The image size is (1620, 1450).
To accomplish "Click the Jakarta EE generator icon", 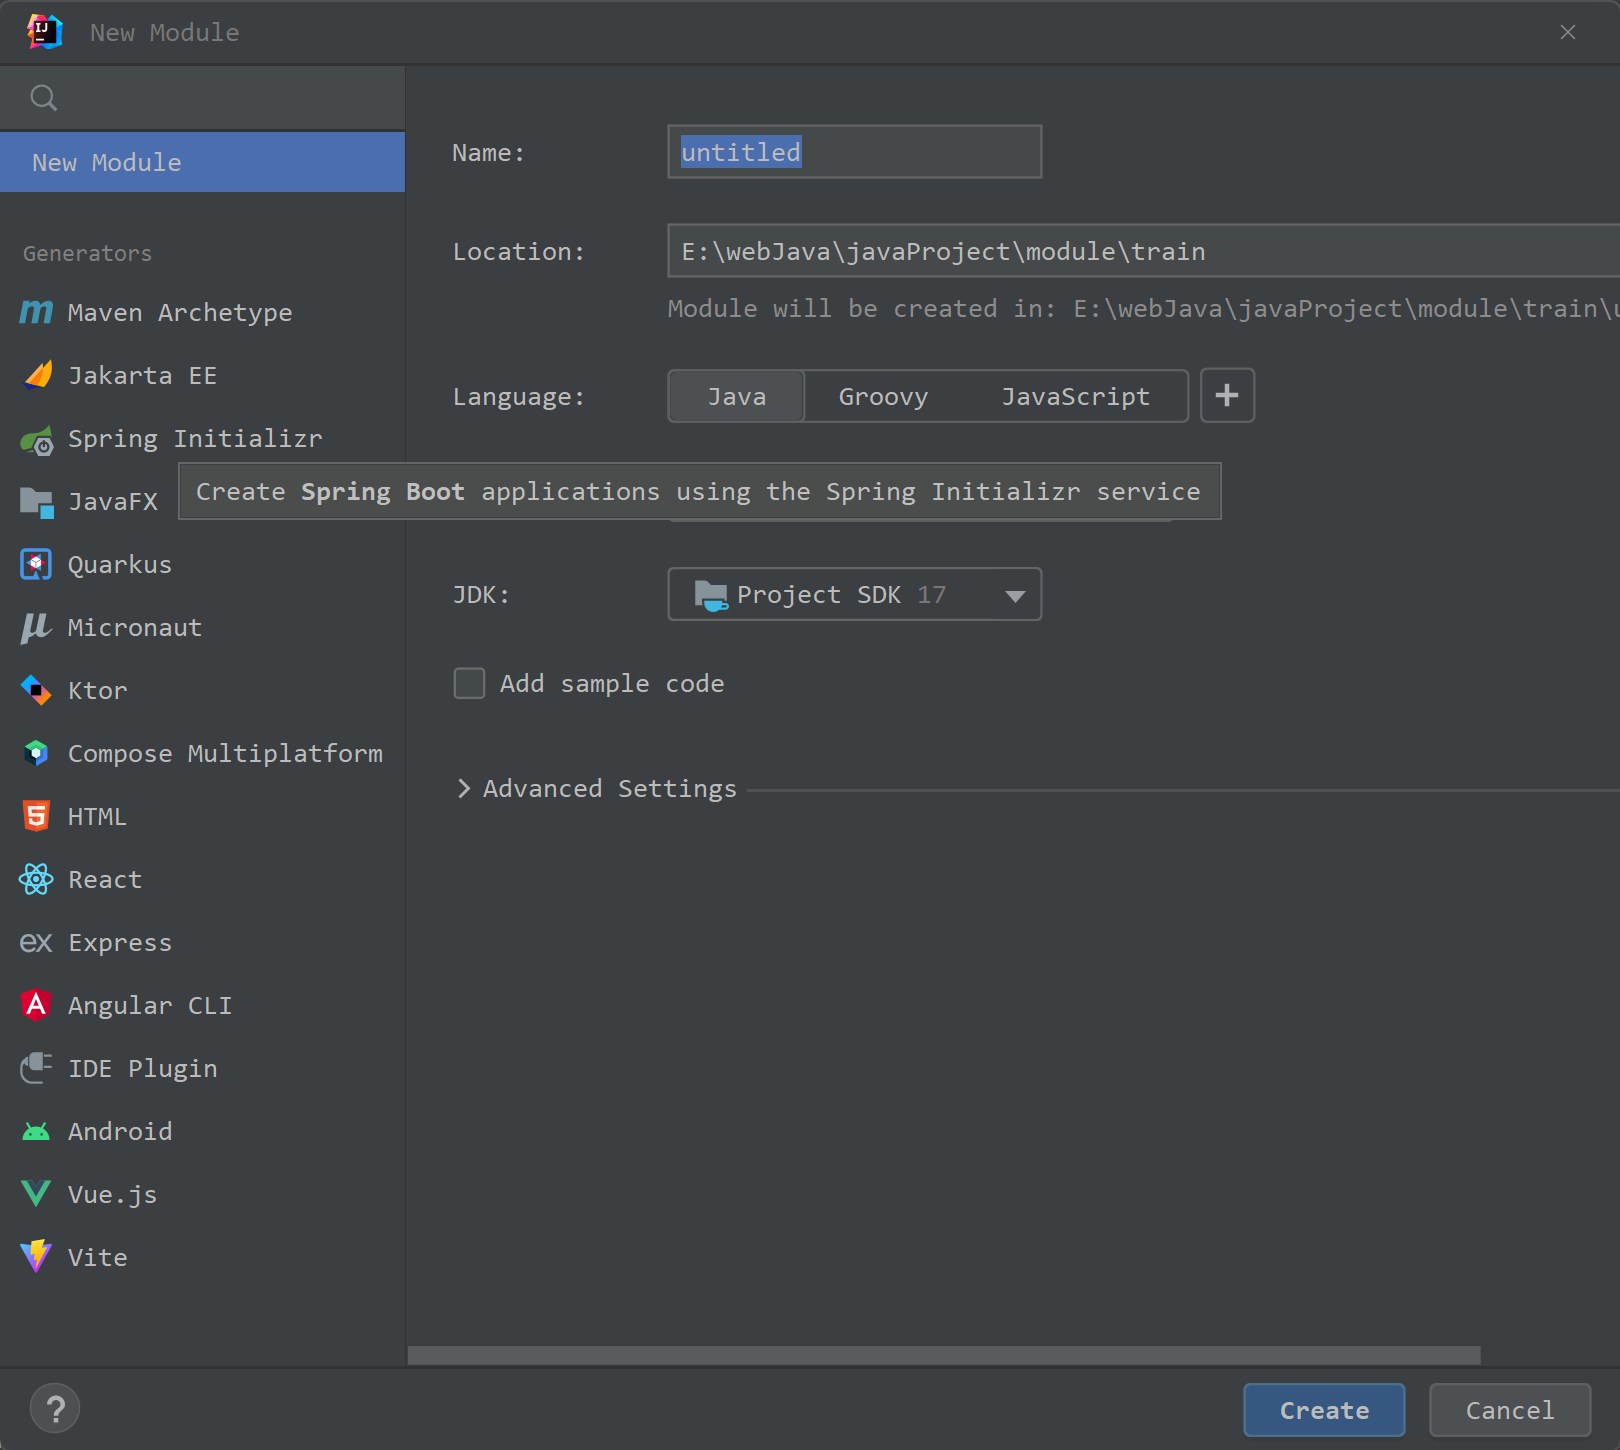I will [37, 375].
